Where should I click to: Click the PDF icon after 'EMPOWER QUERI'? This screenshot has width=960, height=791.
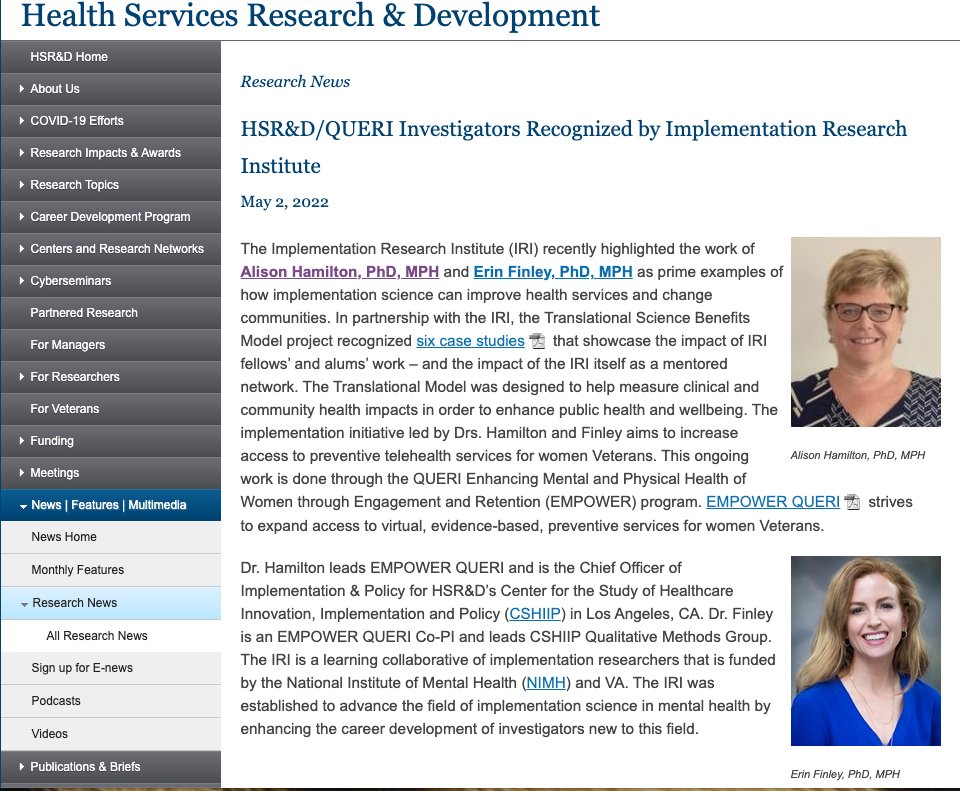click(852, 502)
